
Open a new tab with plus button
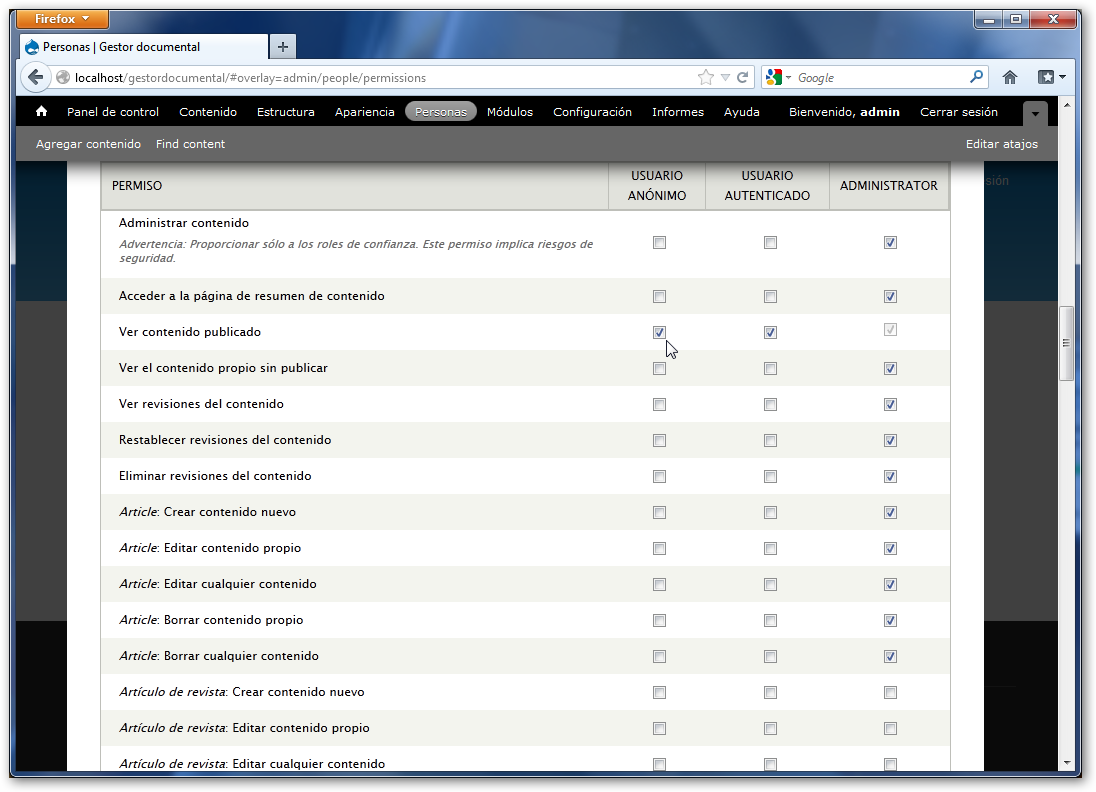tap(283, 47)
